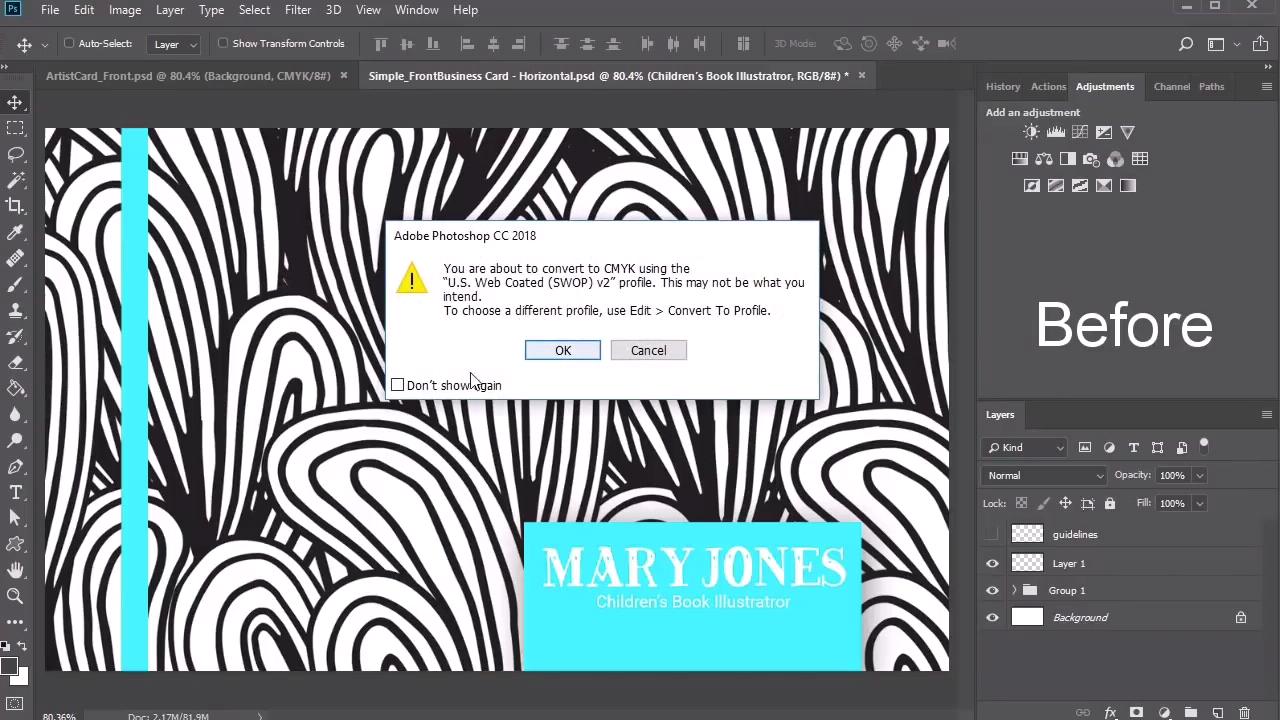Hide the Layer 1 layer
Screen dimensions: 1280x720
(992, 563)
